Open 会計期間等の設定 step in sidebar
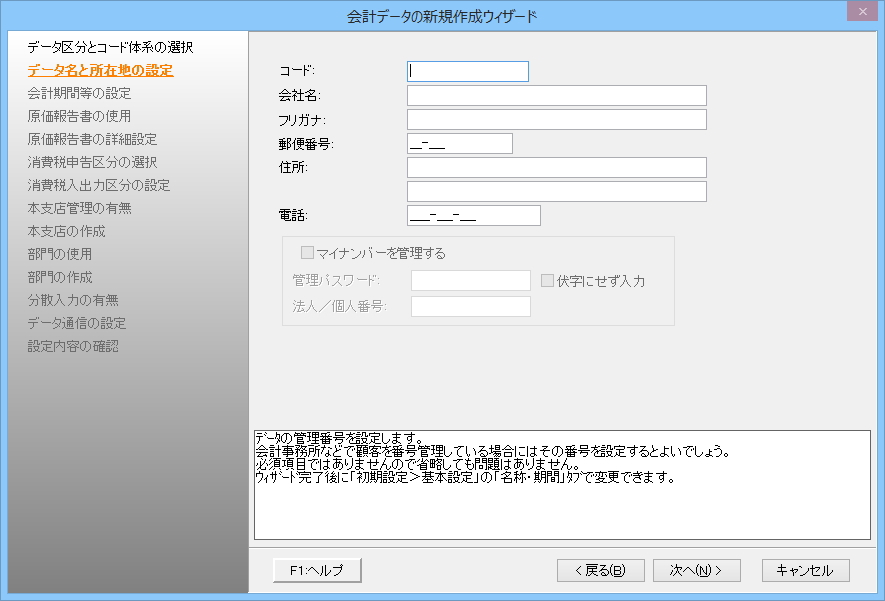 (x=79, y=93)
